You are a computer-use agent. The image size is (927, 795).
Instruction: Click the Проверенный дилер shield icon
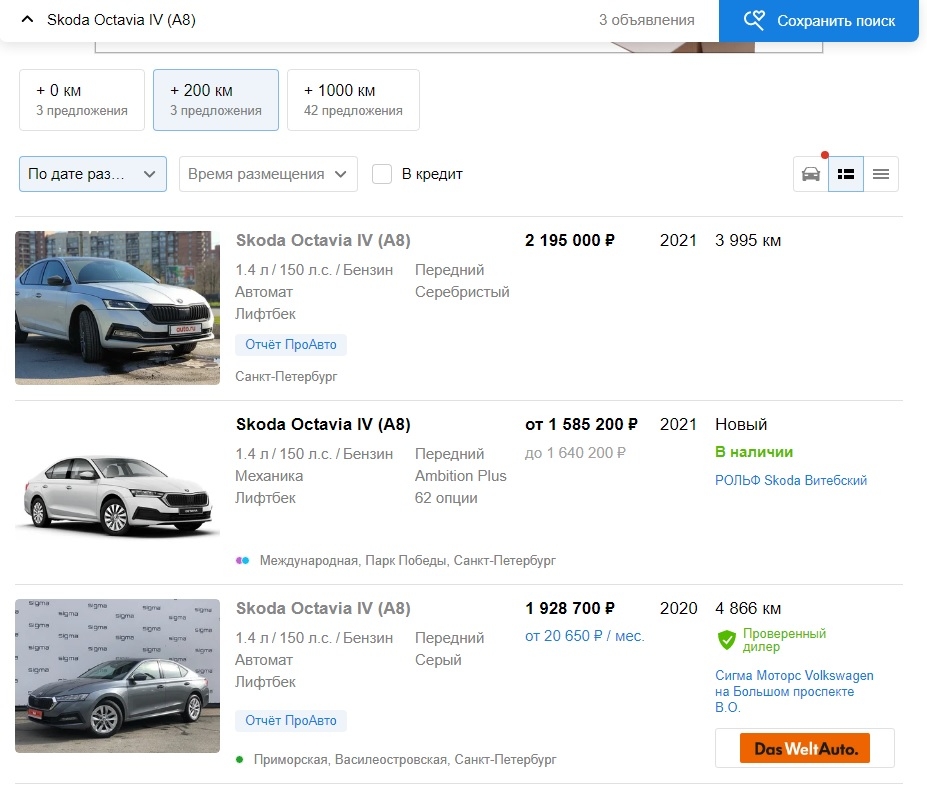(x=727, y=640)
